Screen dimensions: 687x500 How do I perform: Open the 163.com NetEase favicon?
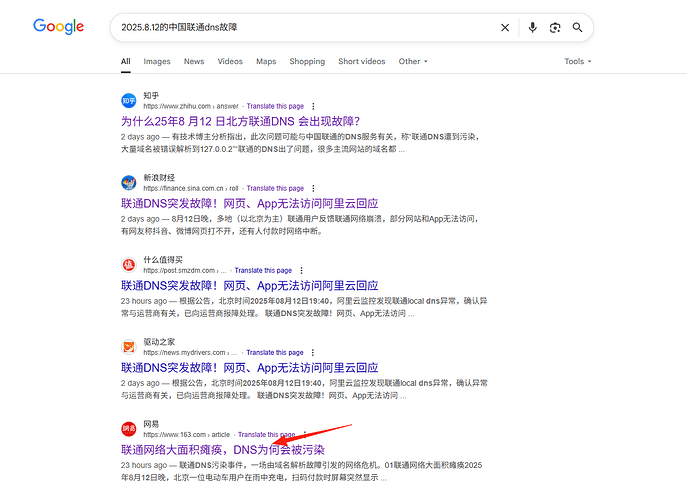129,429
